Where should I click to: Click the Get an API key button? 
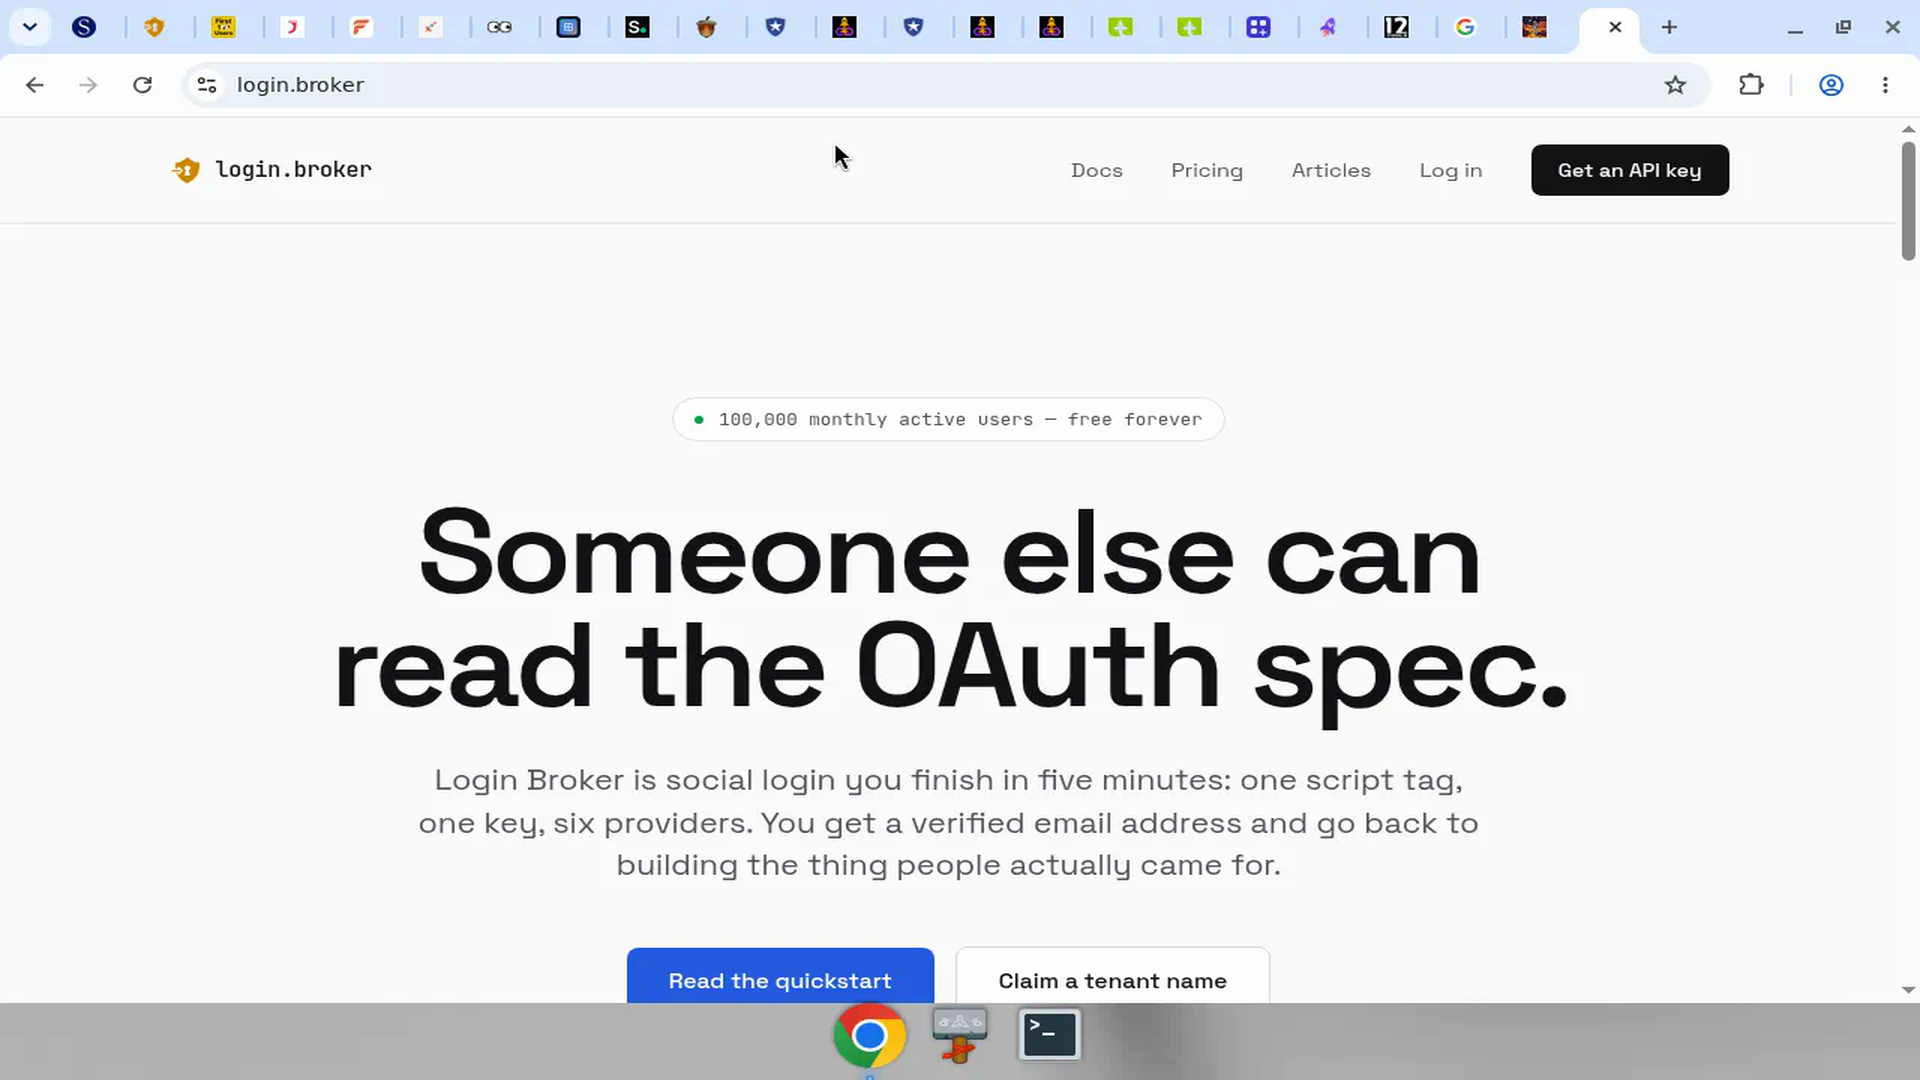(1630, 170)
